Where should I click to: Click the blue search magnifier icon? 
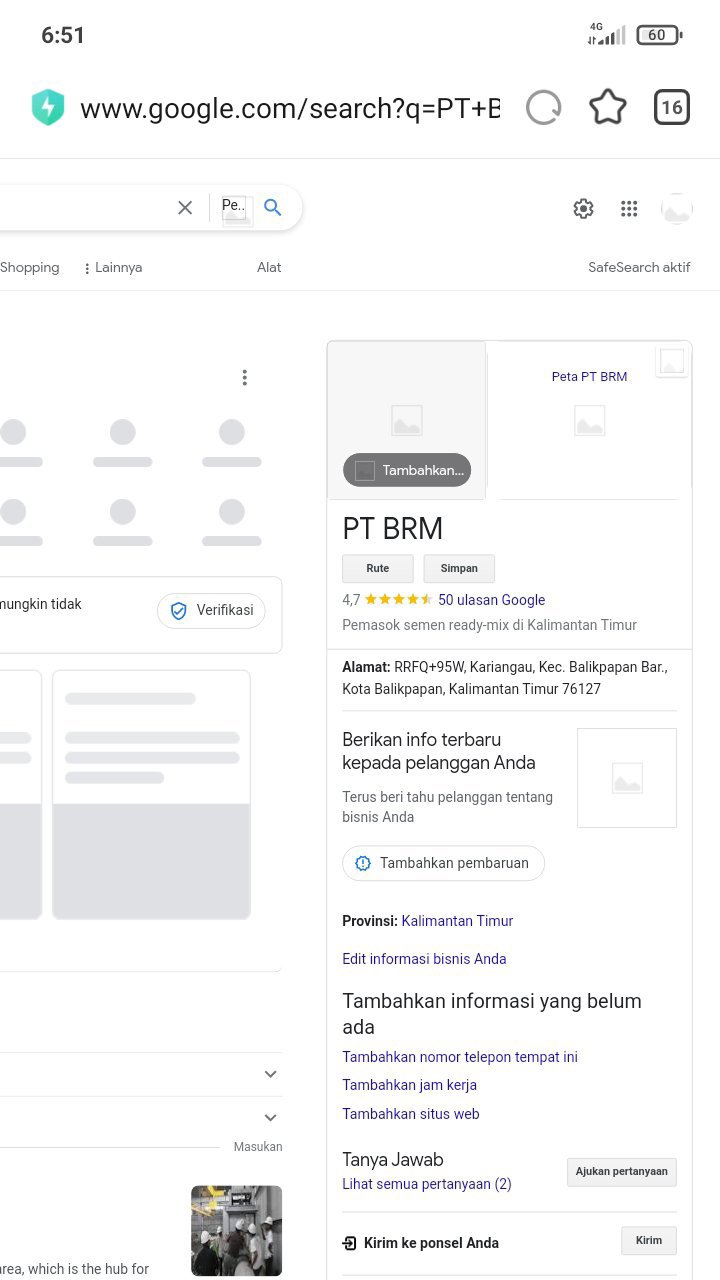[273, 208]
